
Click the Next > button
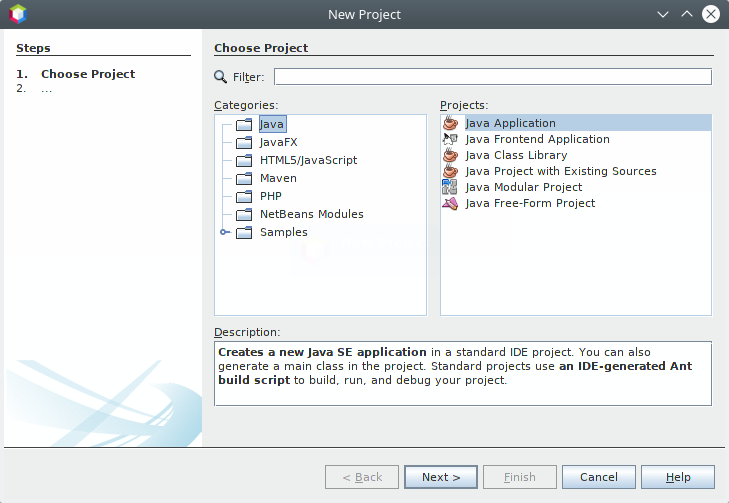coord(441,477)
